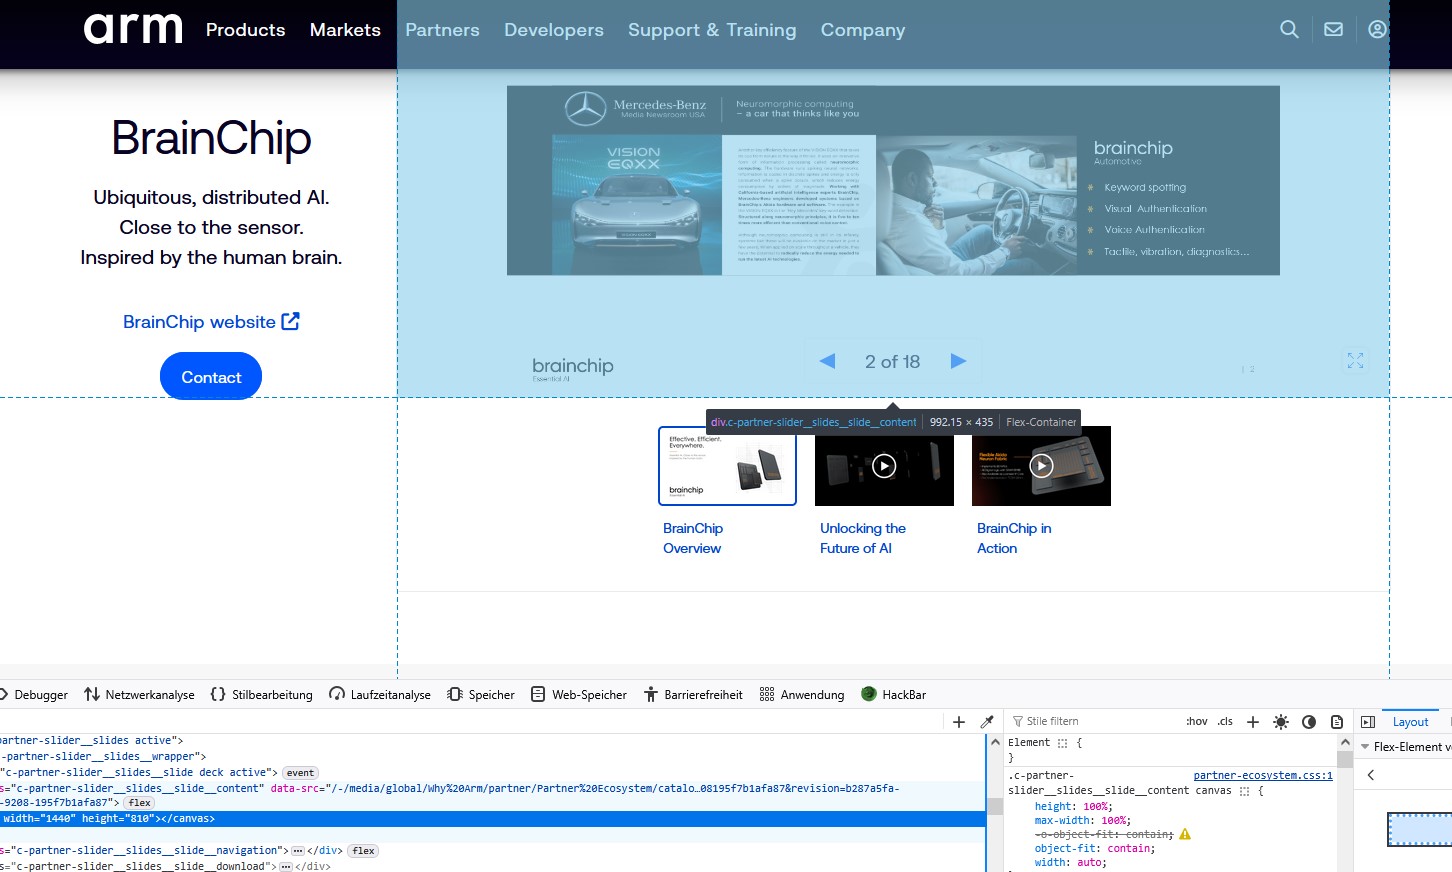This screenshot has width=1452, height=872.
Task: Click the add new node plus icon
Action: 959,722
